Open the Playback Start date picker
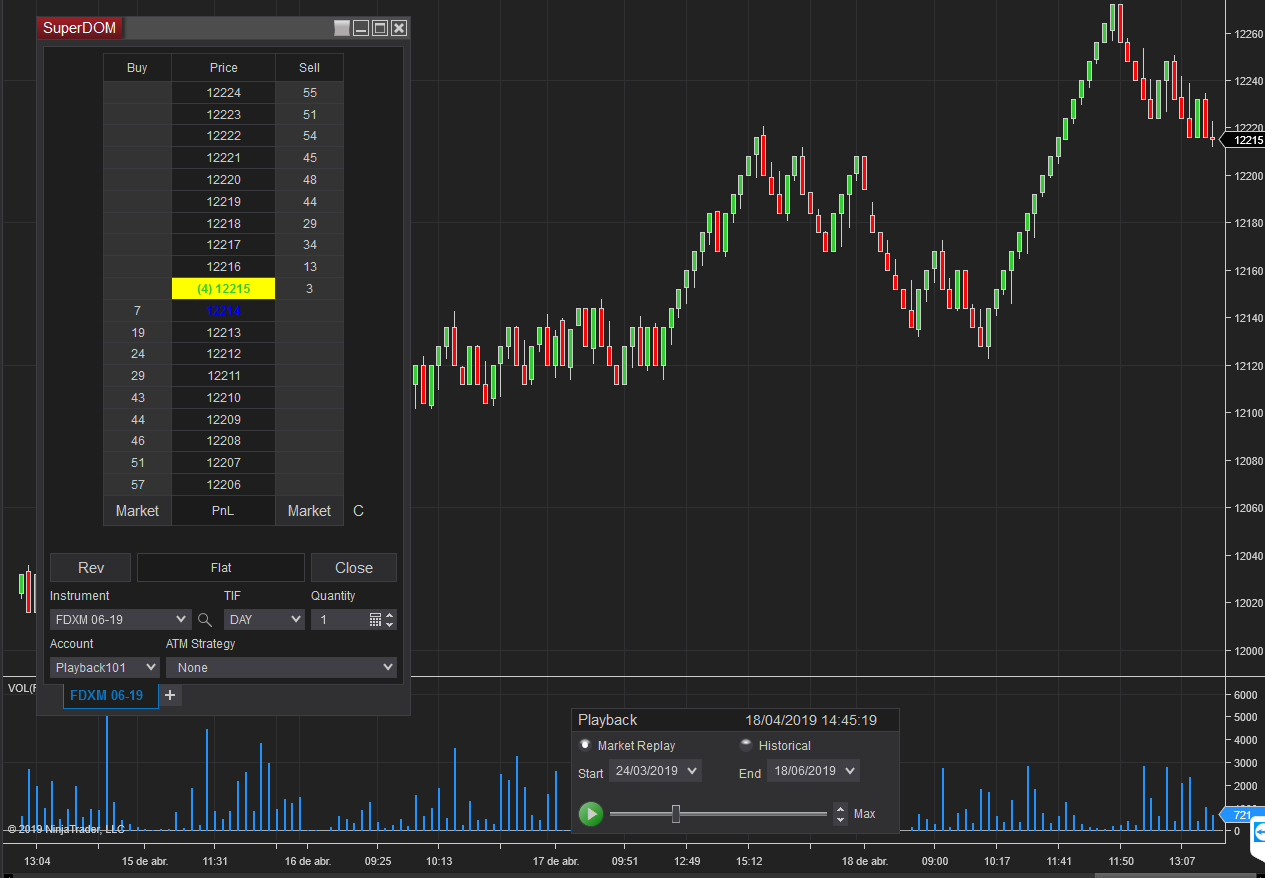 [x=655, y=771]
